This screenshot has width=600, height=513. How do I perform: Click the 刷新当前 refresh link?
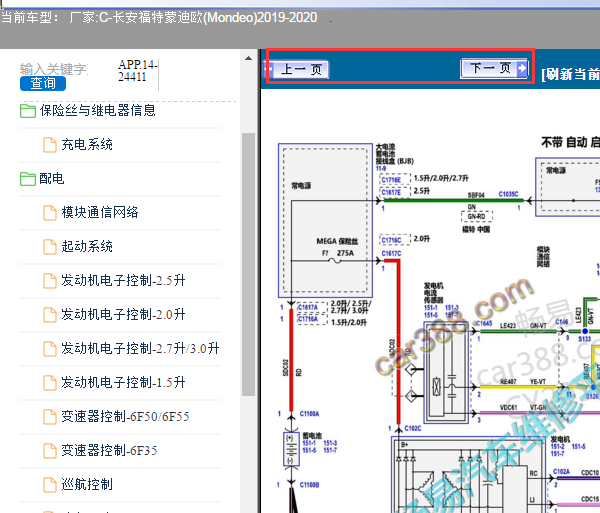coord(570,75)
